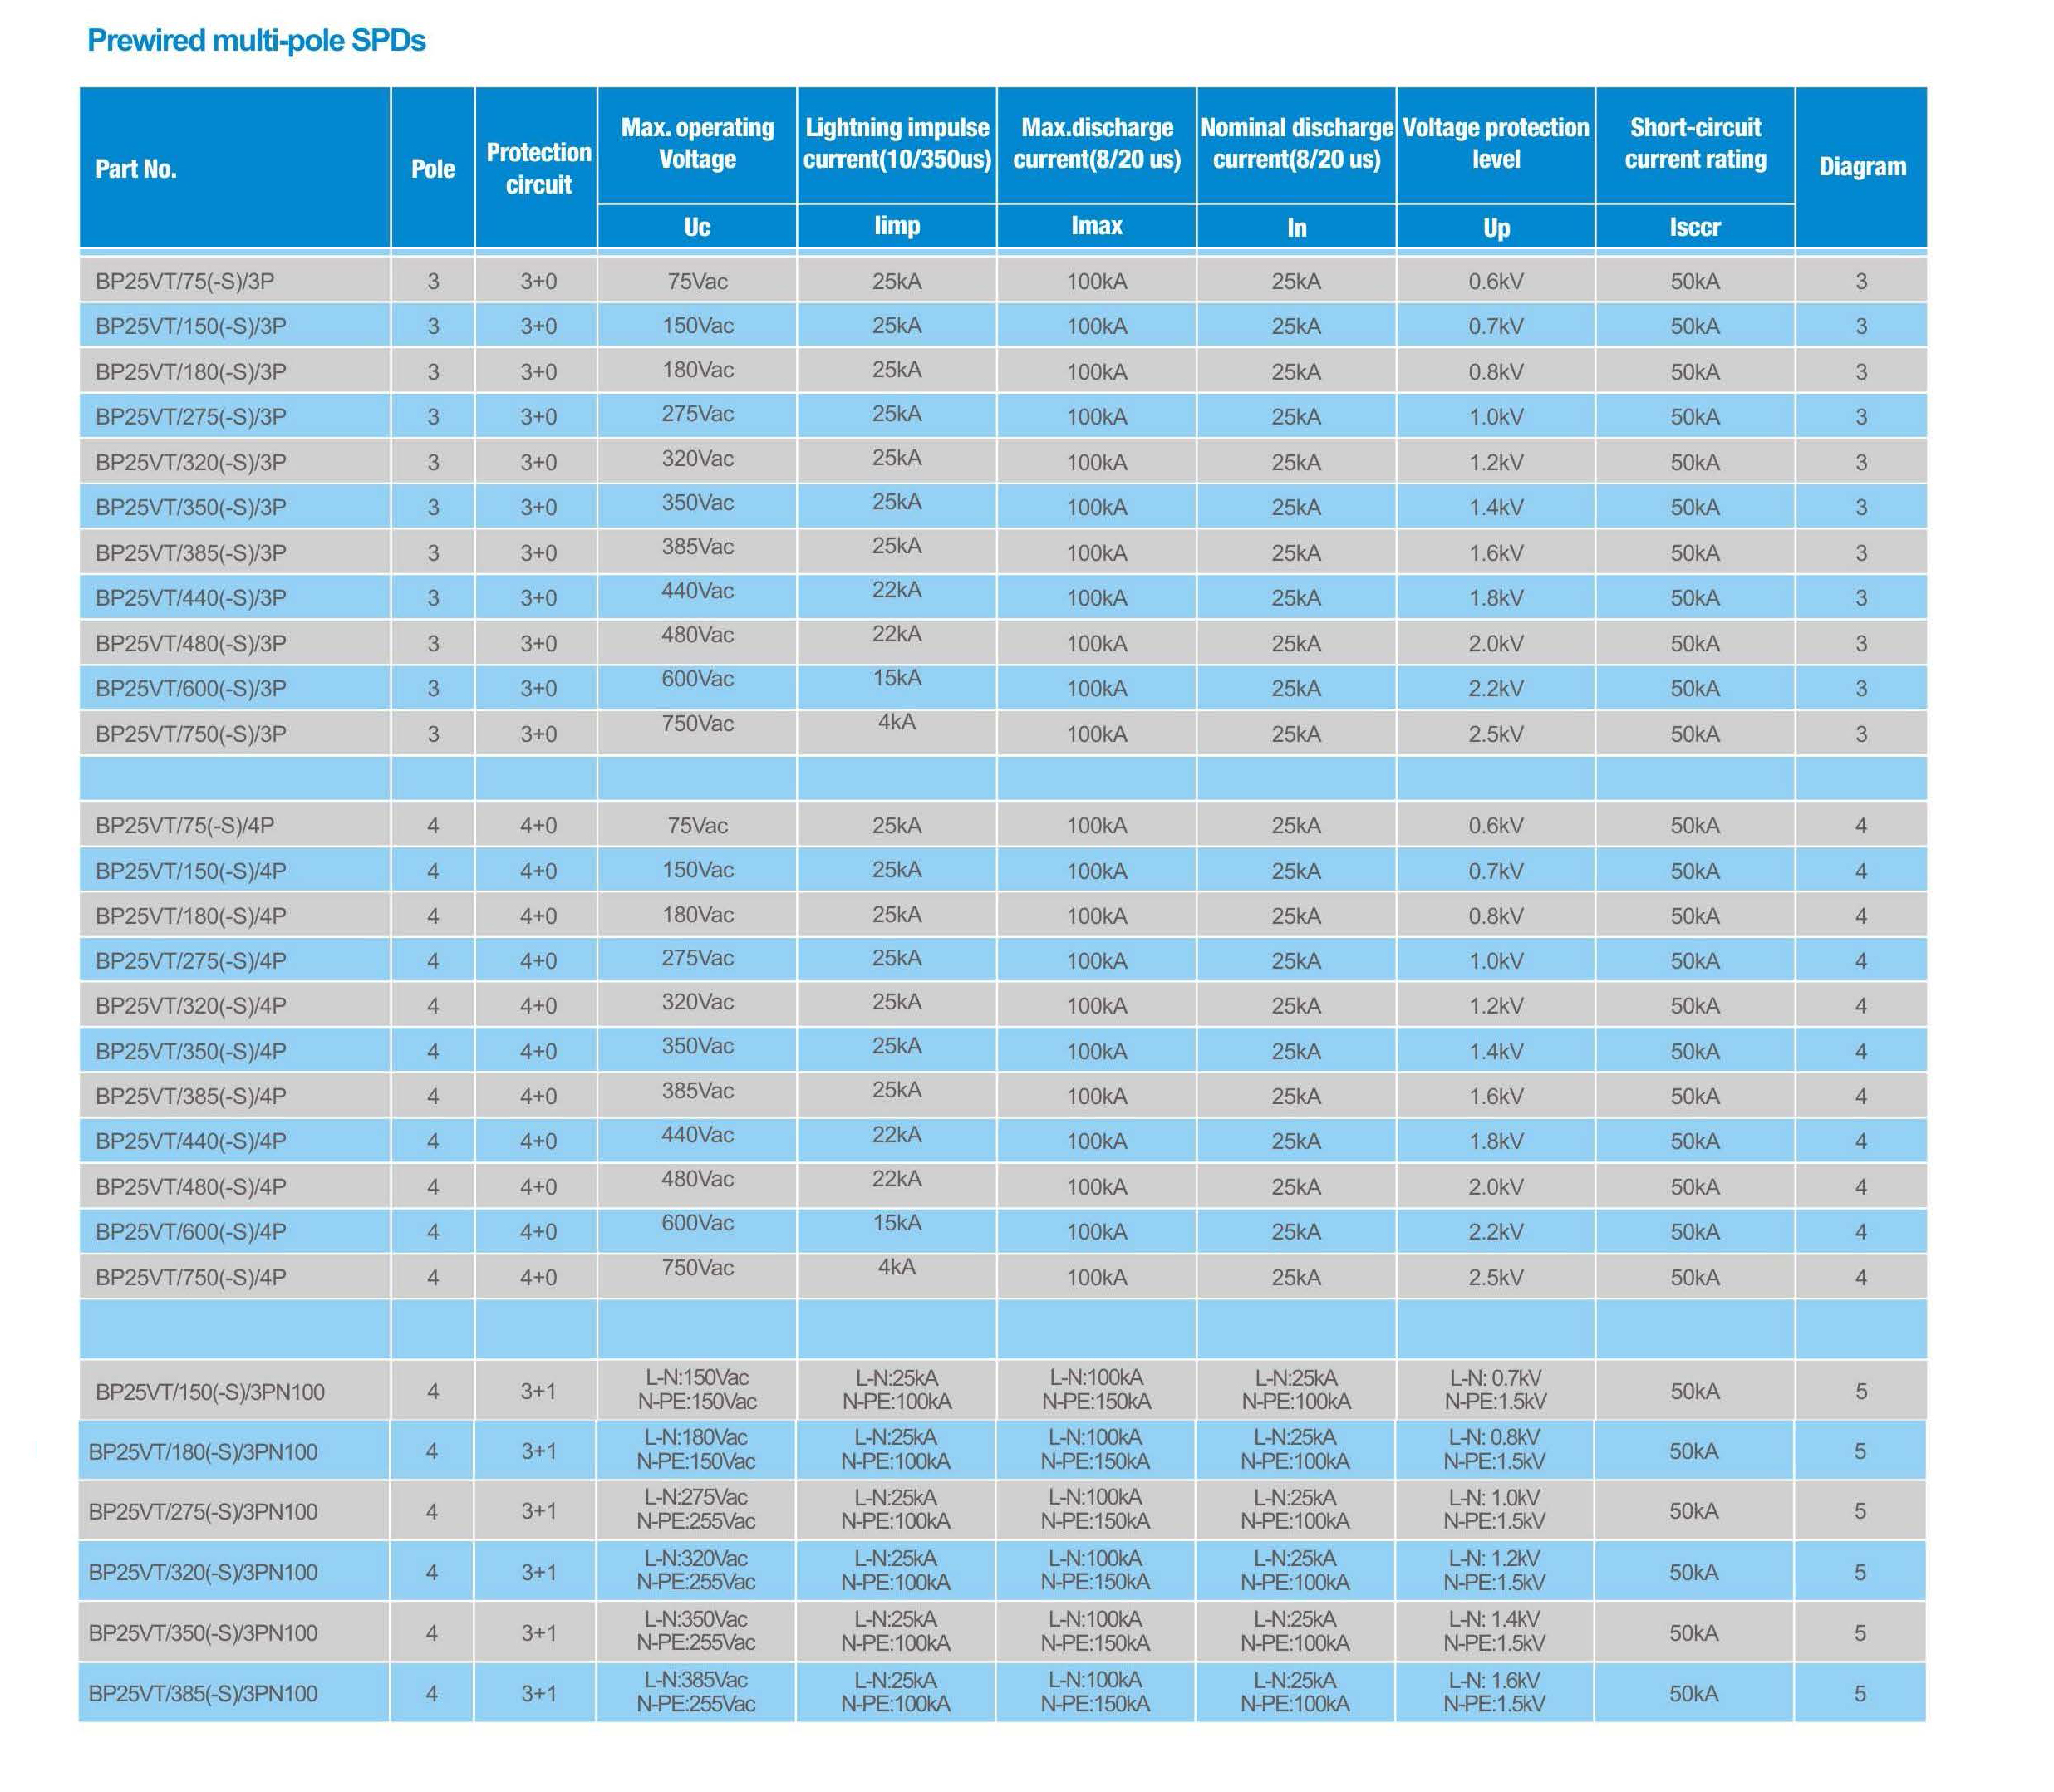Click the 'Protection circuit' column header

pos(538,168)
